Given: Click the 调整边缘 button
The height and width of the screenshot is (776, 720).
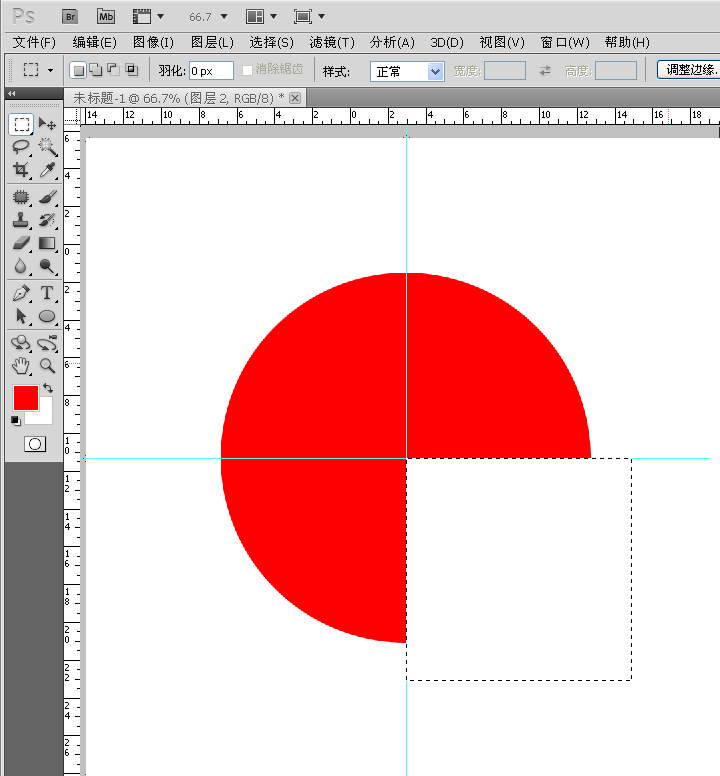Looking at the screenshot, I should coord(688,70).
